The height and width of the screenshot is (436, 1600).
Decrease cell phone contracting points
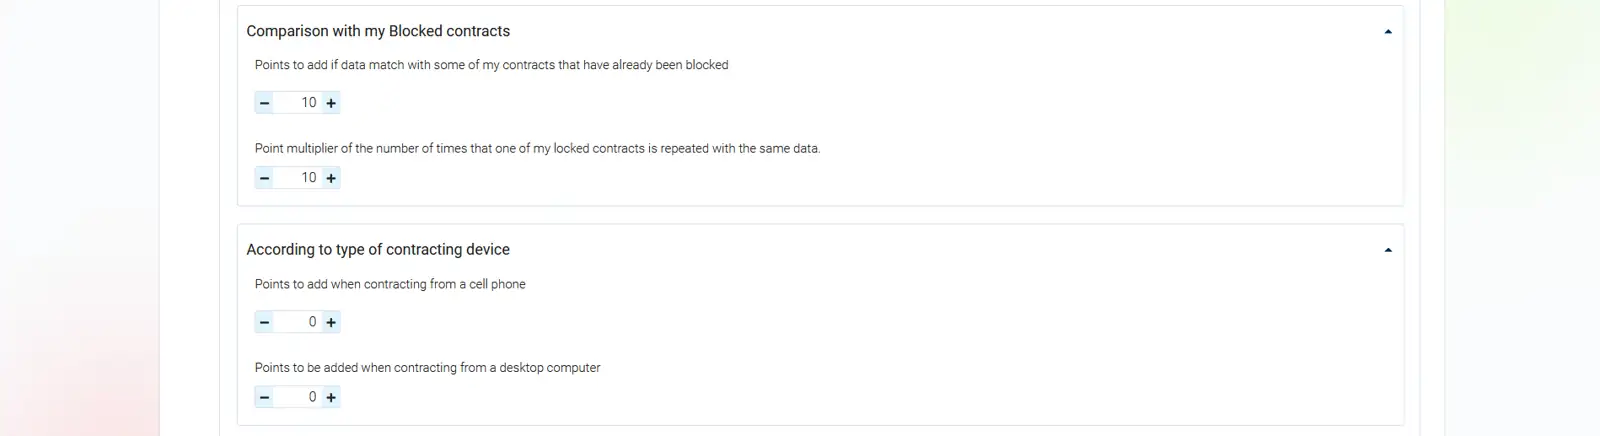click(264, 322)
